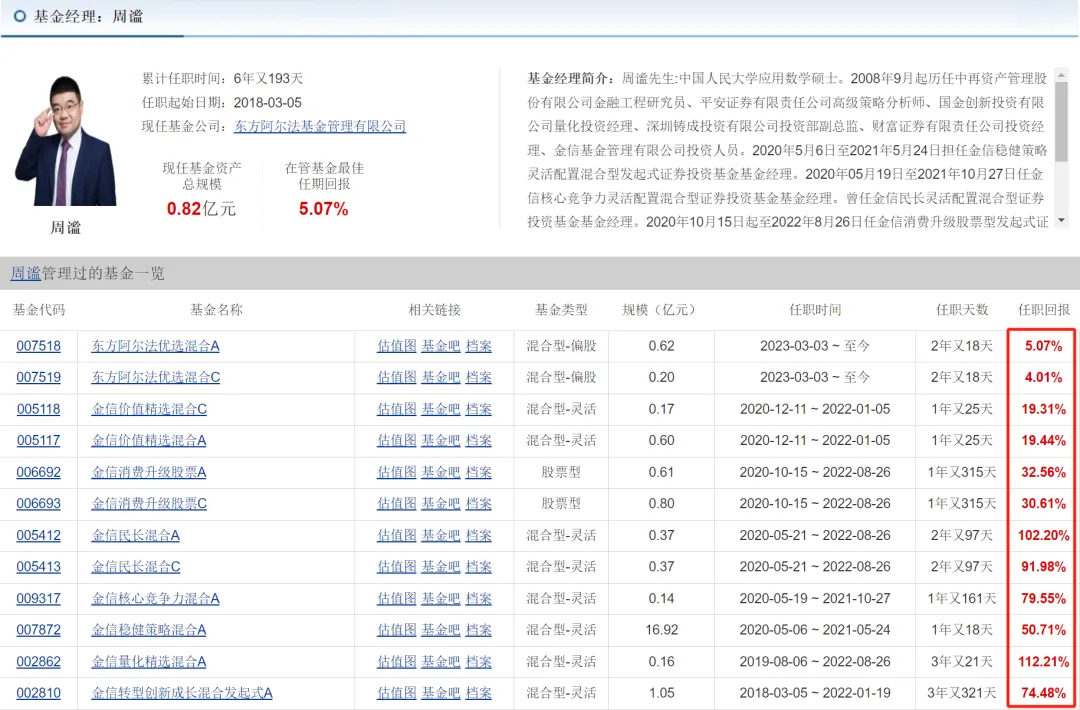Screen dimensions: 1080x710
Task: Open 东方阿尔法基金管理有限公司 company link
Action: (320, 126)
